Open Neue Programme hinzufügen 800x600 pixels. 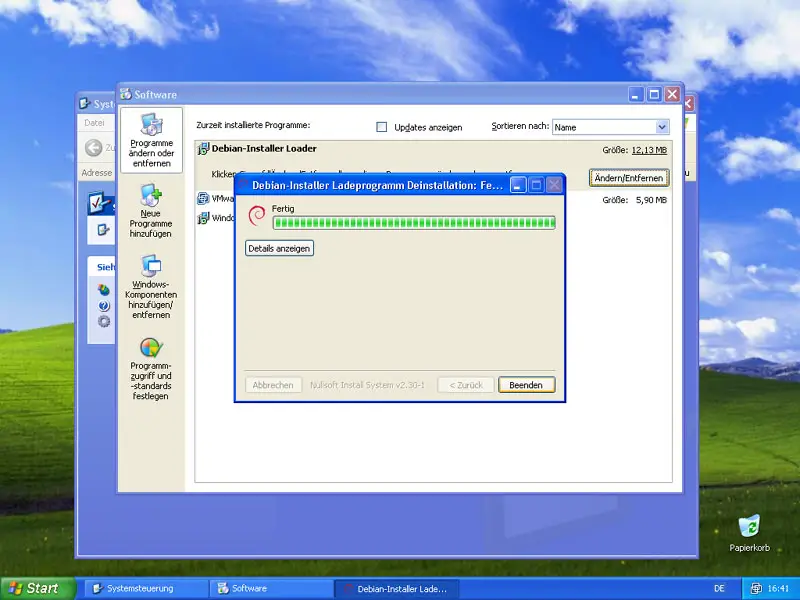151,211
